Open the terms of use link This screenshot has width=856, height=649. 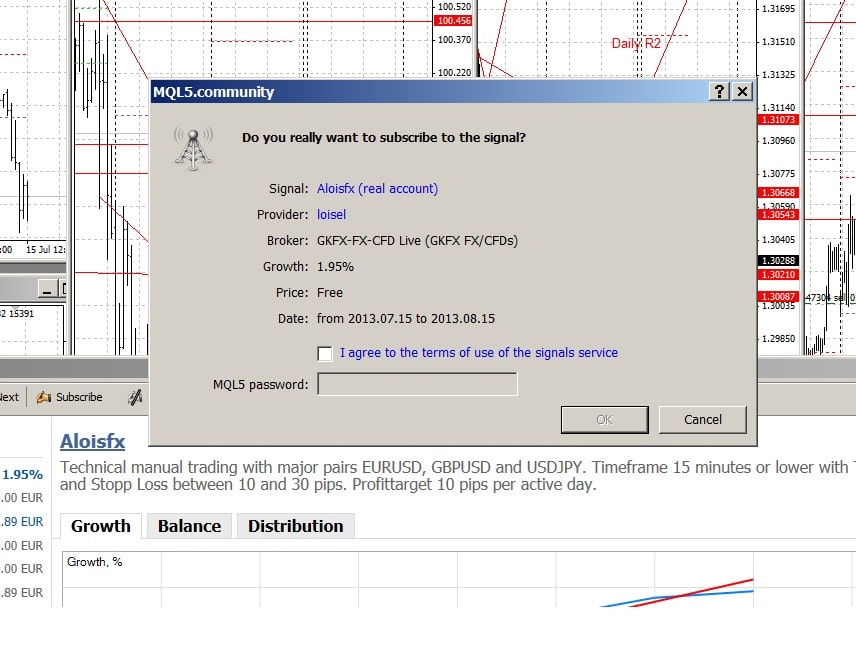pos(478,353)
